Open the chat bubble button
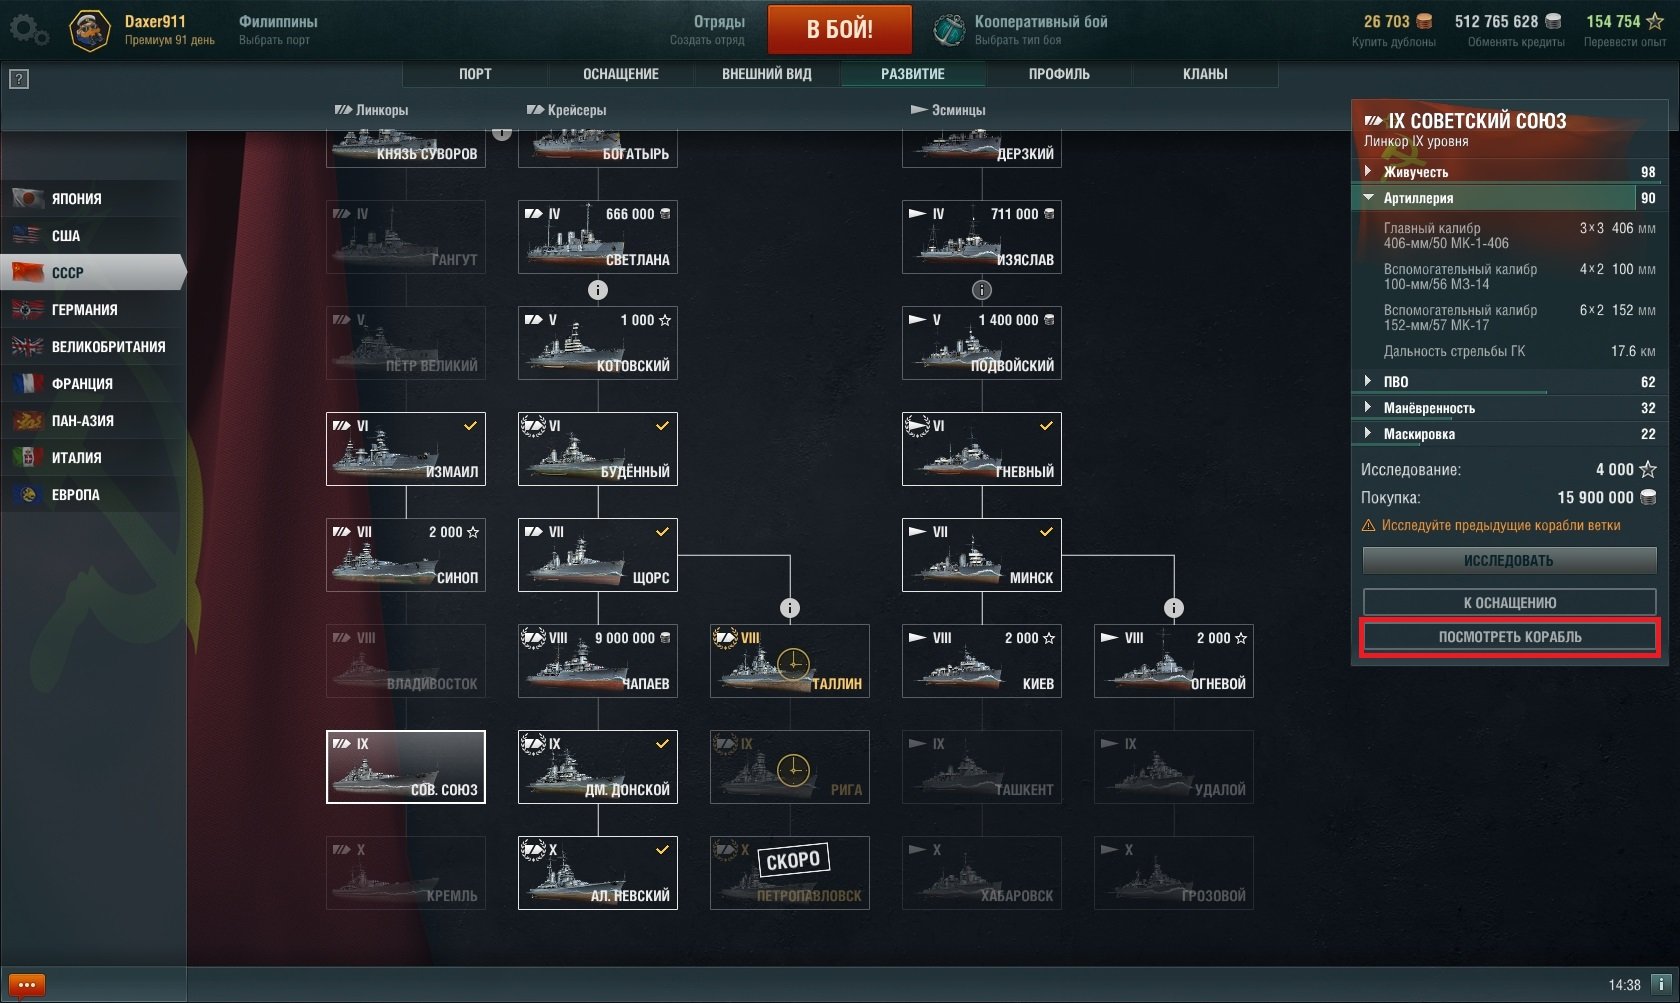 pos(27,985)
